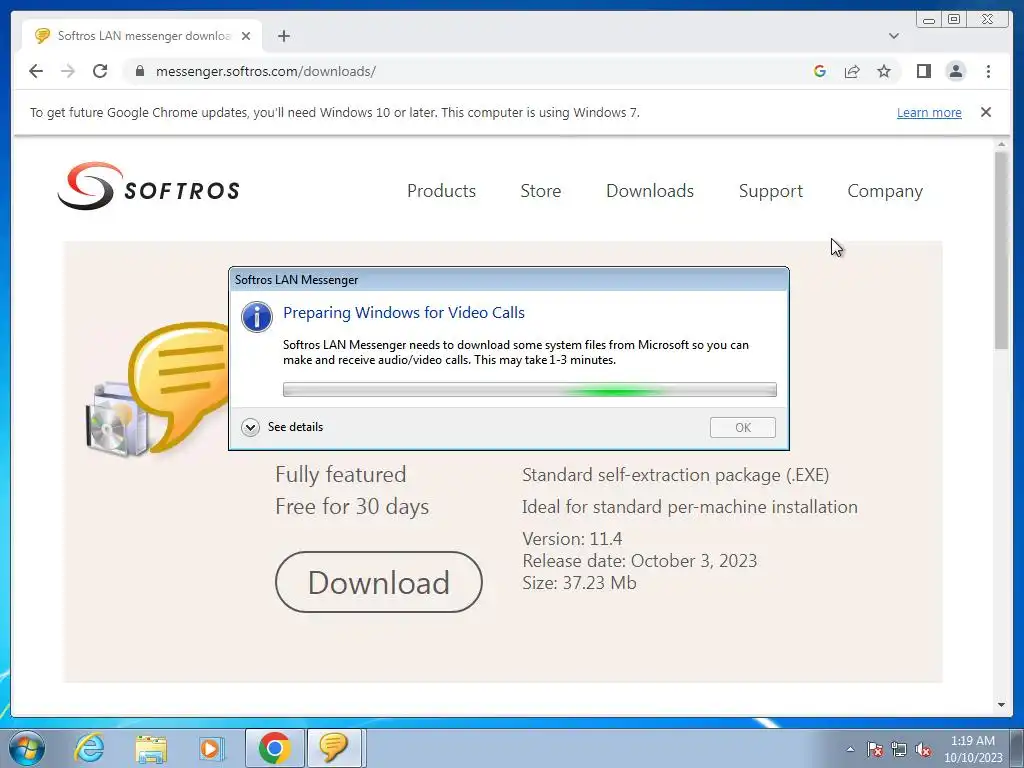Open the clock showing 1:19 AM
The image size is (1024, 768).
coord(973,749)
